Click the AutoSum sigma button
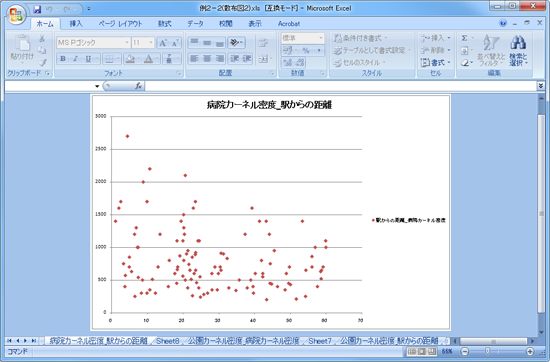This screenshot has width=550, height=362. [465, 38]
